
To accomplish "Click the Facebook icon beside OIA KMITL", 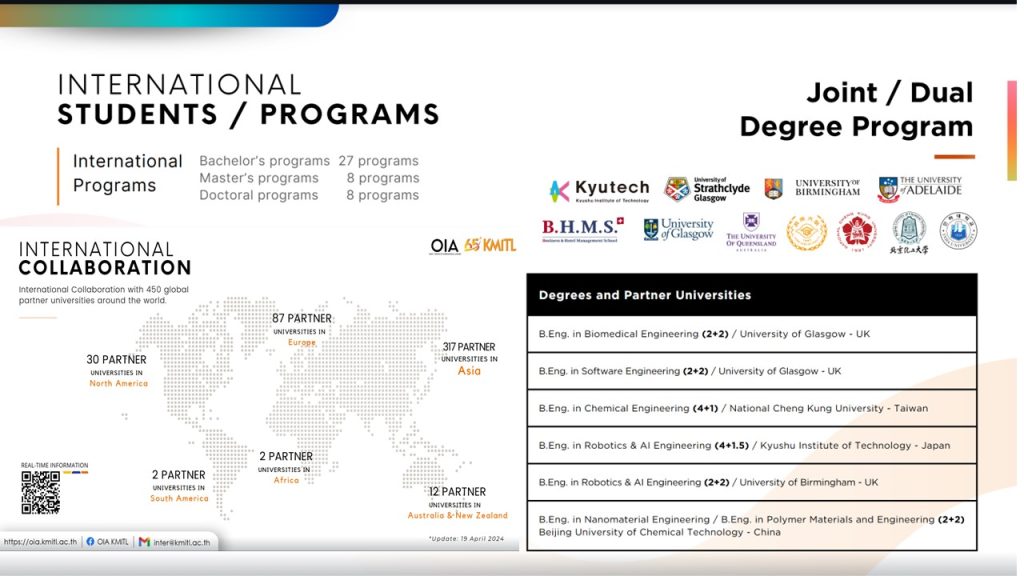I will 90,542.
